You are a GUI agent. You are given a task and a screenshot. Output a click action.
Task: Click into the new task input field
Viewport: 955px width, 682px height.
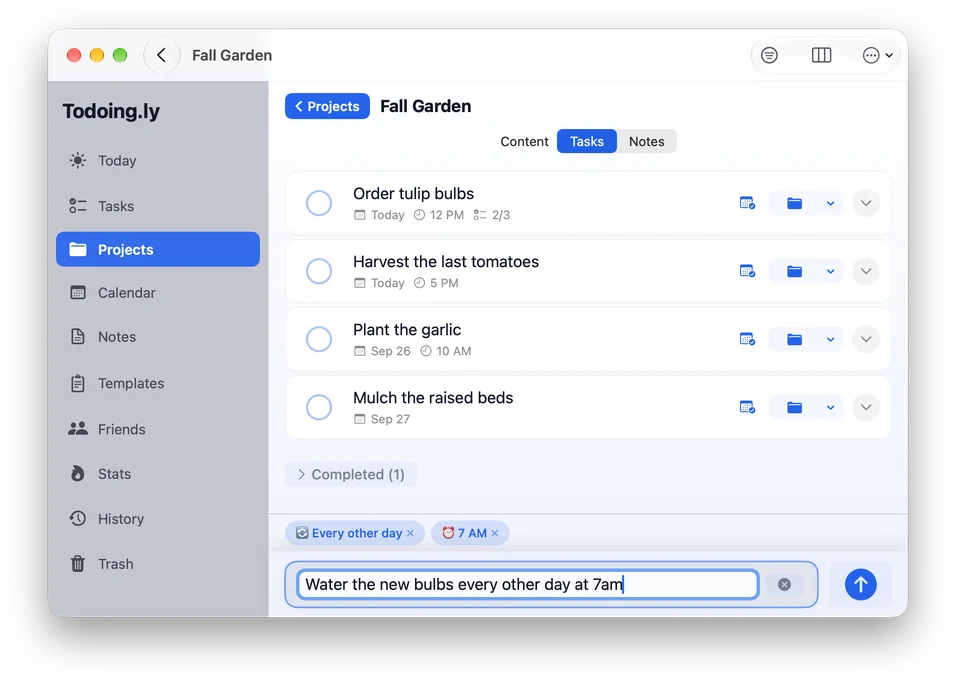(x=527, y=585)
